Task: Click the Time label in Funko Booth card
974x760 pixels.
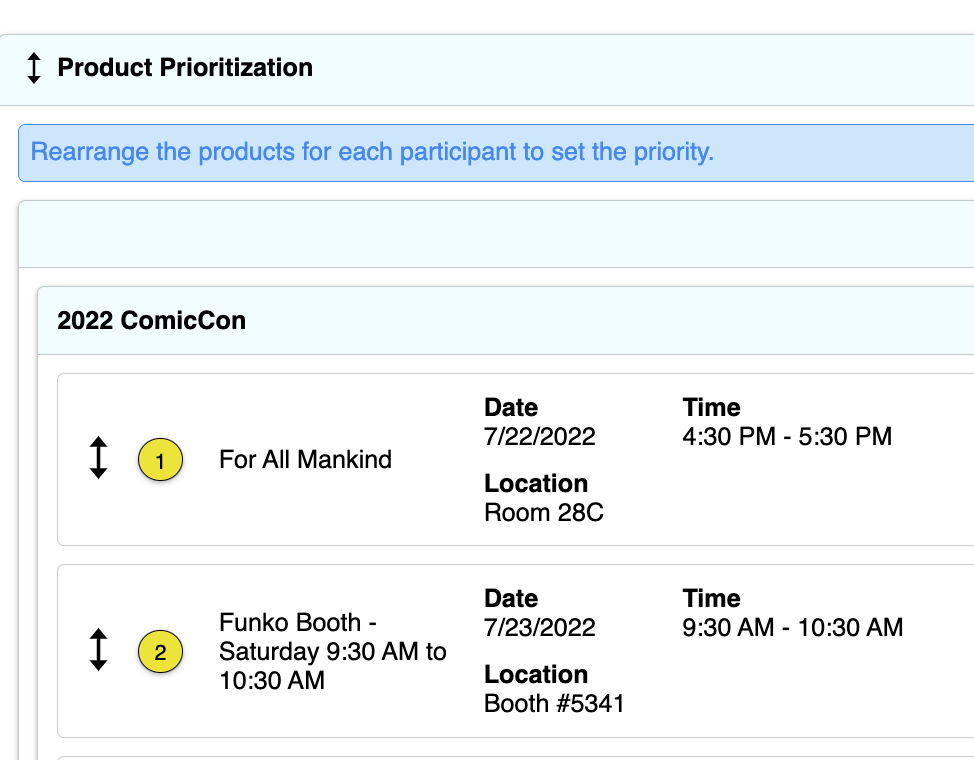Action: 711,598
